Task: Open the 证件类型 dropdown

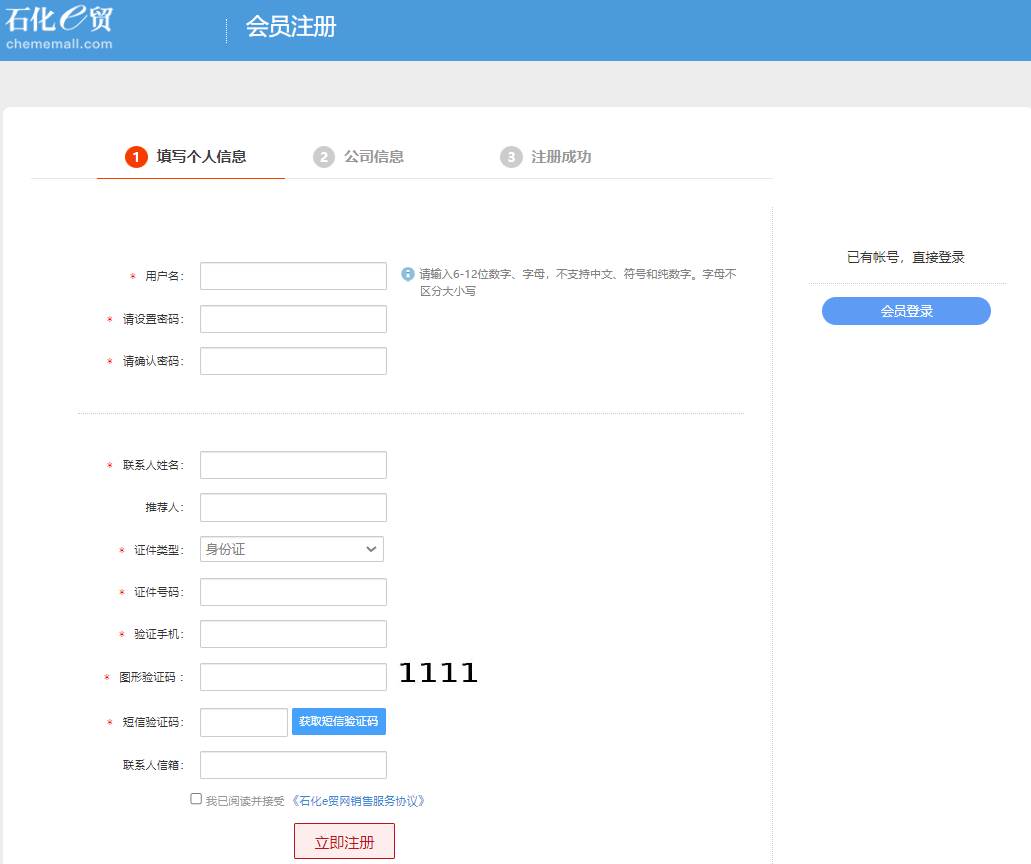Action: 292,549
